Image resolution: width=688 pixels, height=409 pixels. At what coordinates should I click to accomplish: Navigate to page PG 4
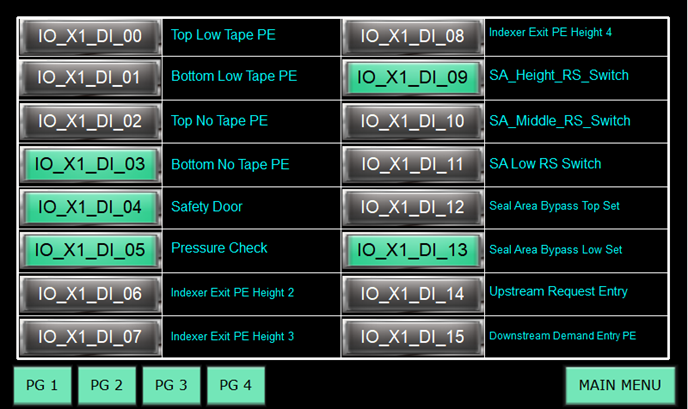pyautogui.click(x=236, y=385)
